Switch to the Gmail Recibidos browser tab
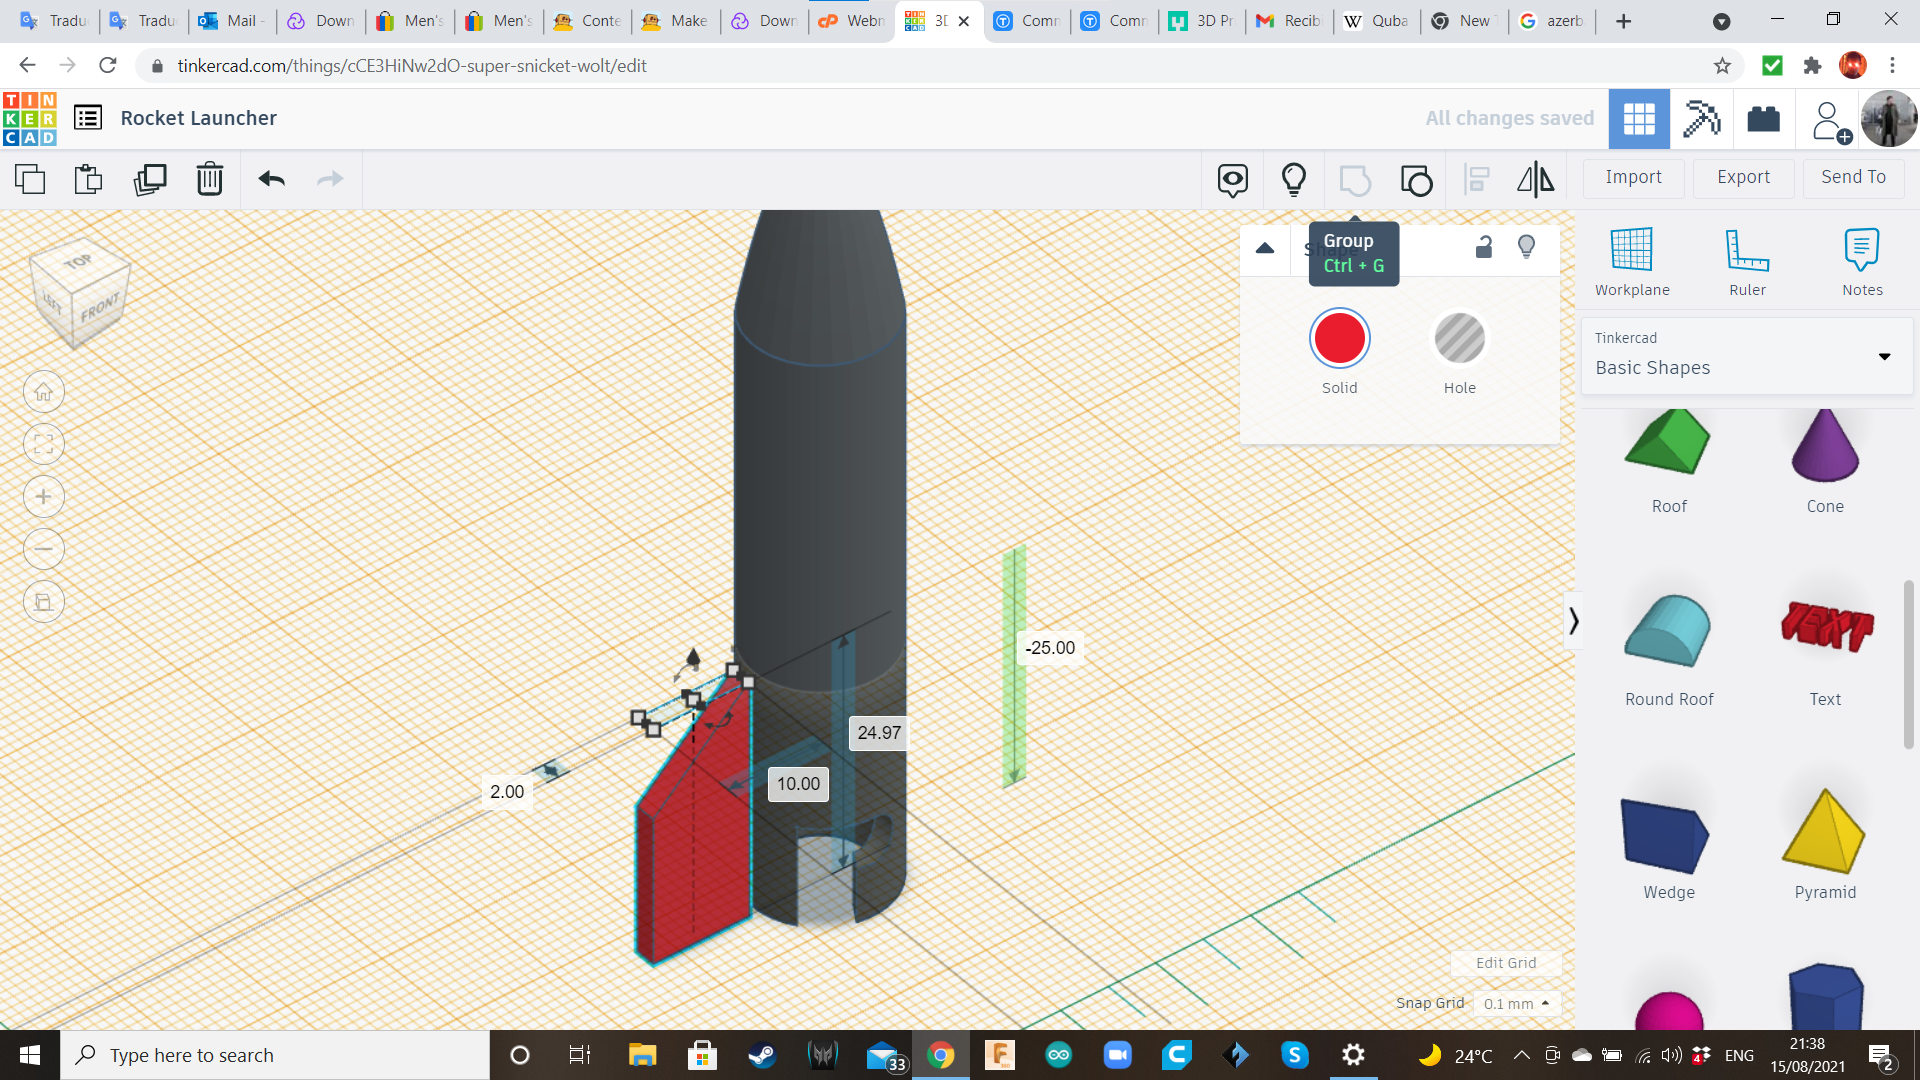This screenshot has width=1920, height=1080. click(x=1289, y=20)
